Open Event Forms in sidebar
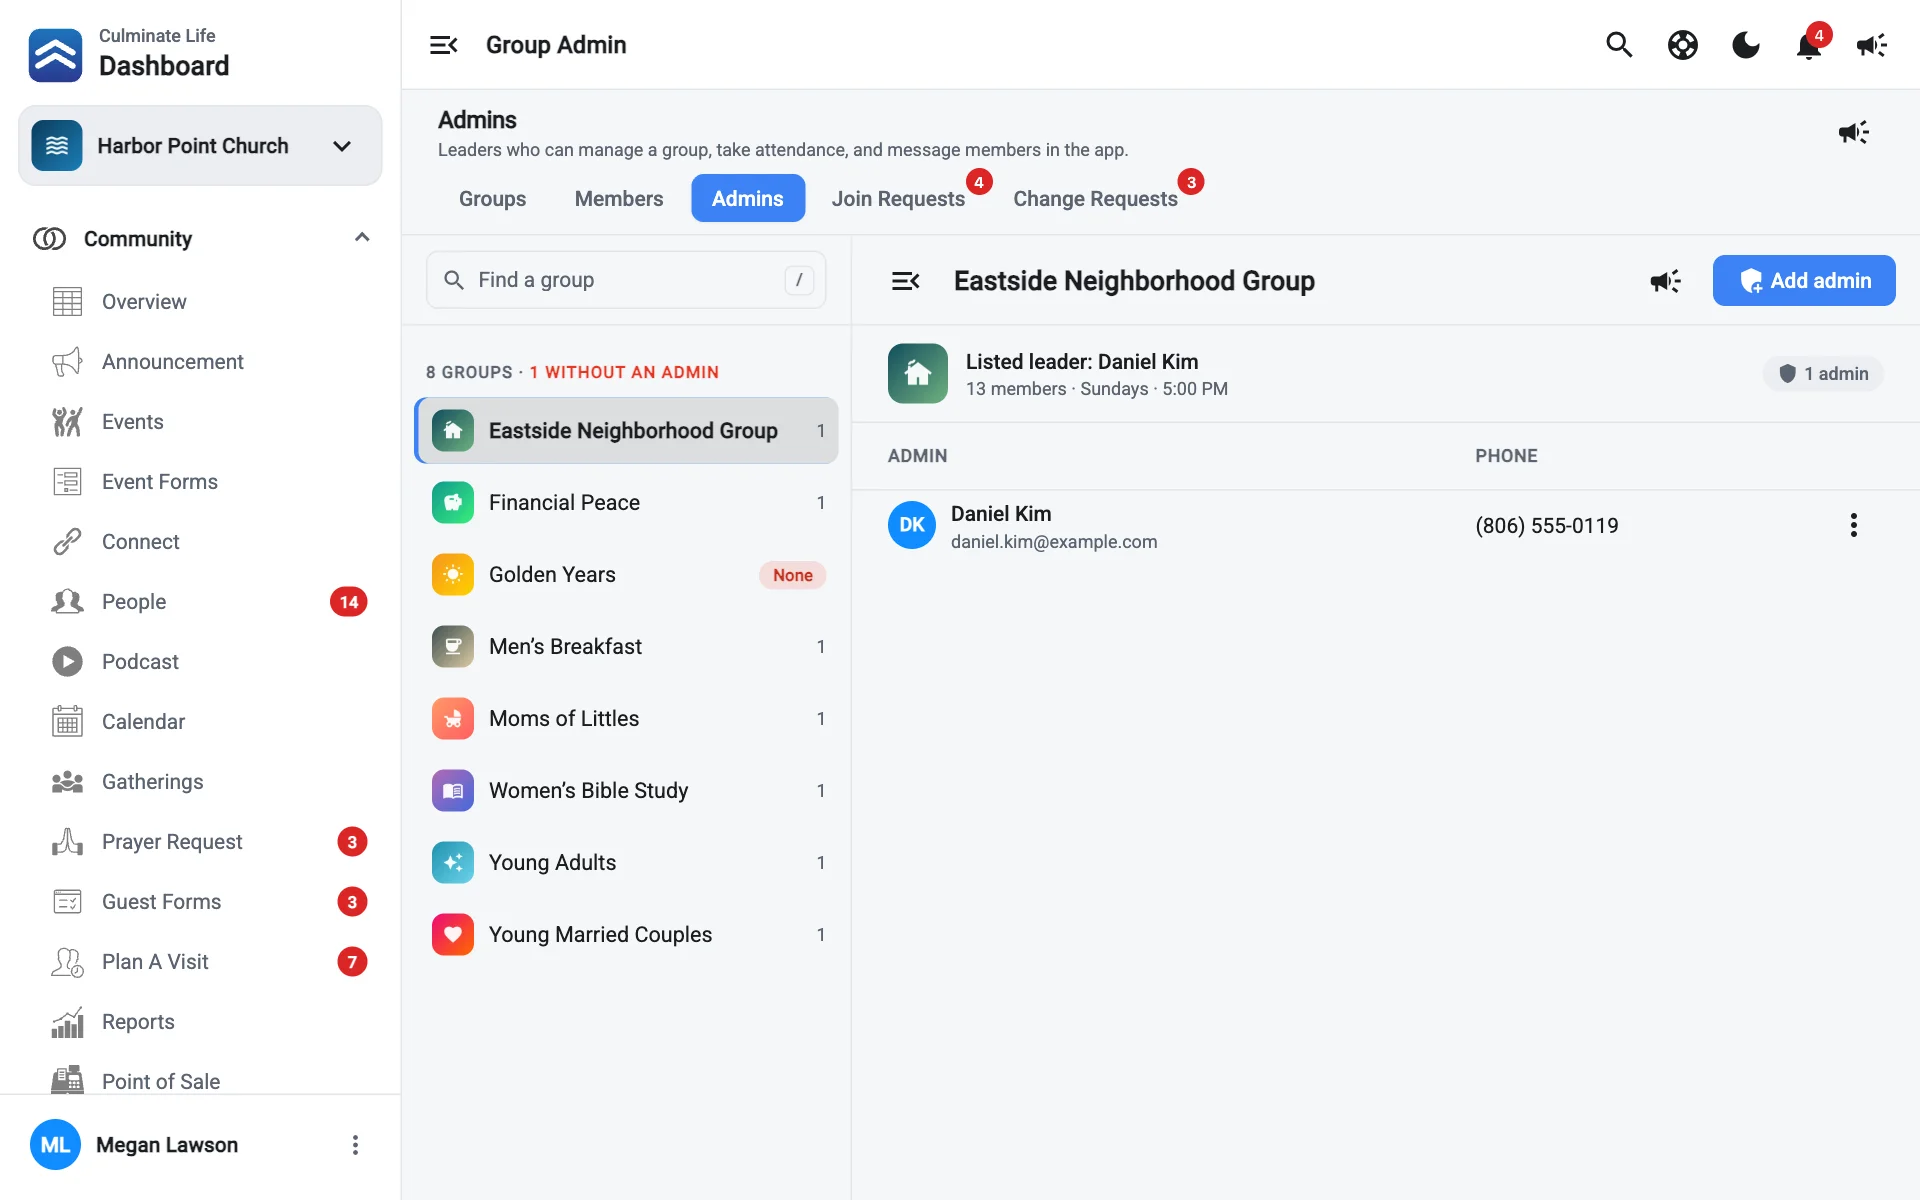Screen dimensions: 1920x1200 point(200,482)
